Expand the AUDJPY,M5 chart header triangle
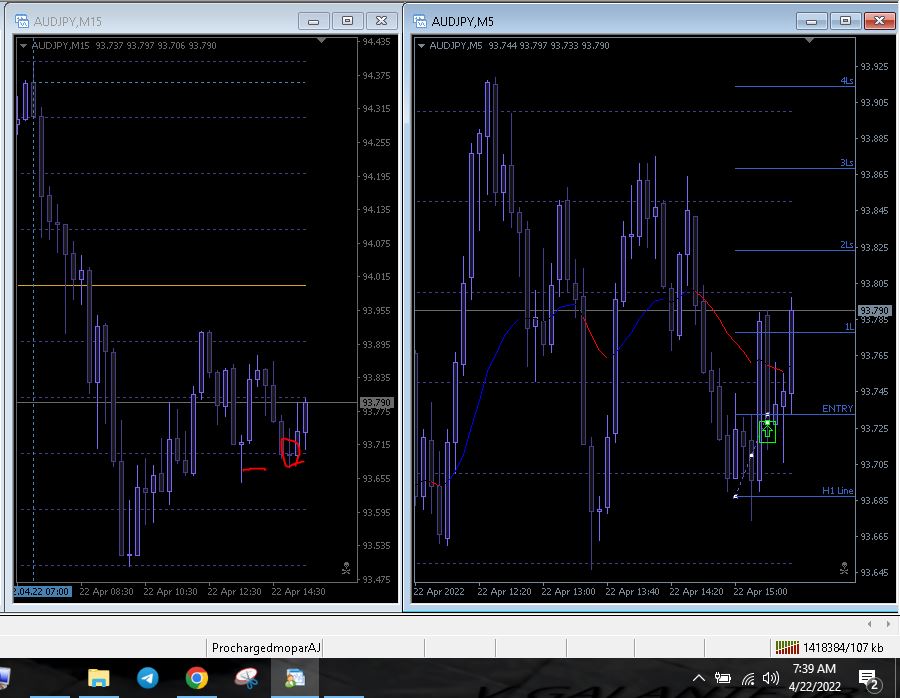 click(x=422, y=45)
